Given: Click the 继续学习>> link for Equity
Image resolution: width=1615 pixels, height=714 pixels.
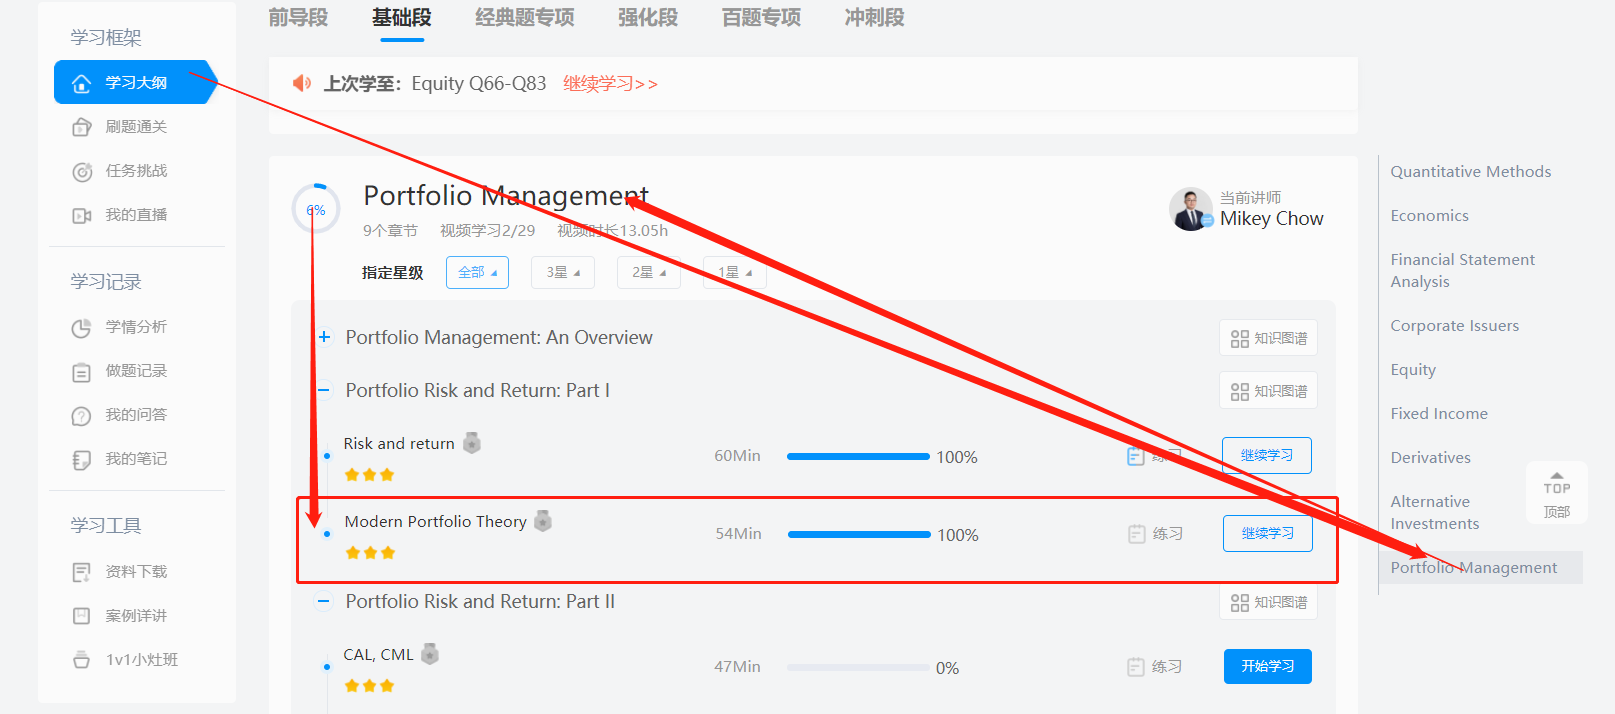Looking at the screenshot, I should tap(610, 84).
